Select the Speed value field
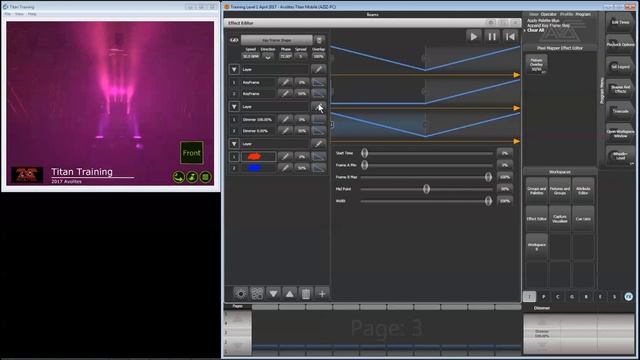This screenshot has height=360, width=640. coord(251,56)
